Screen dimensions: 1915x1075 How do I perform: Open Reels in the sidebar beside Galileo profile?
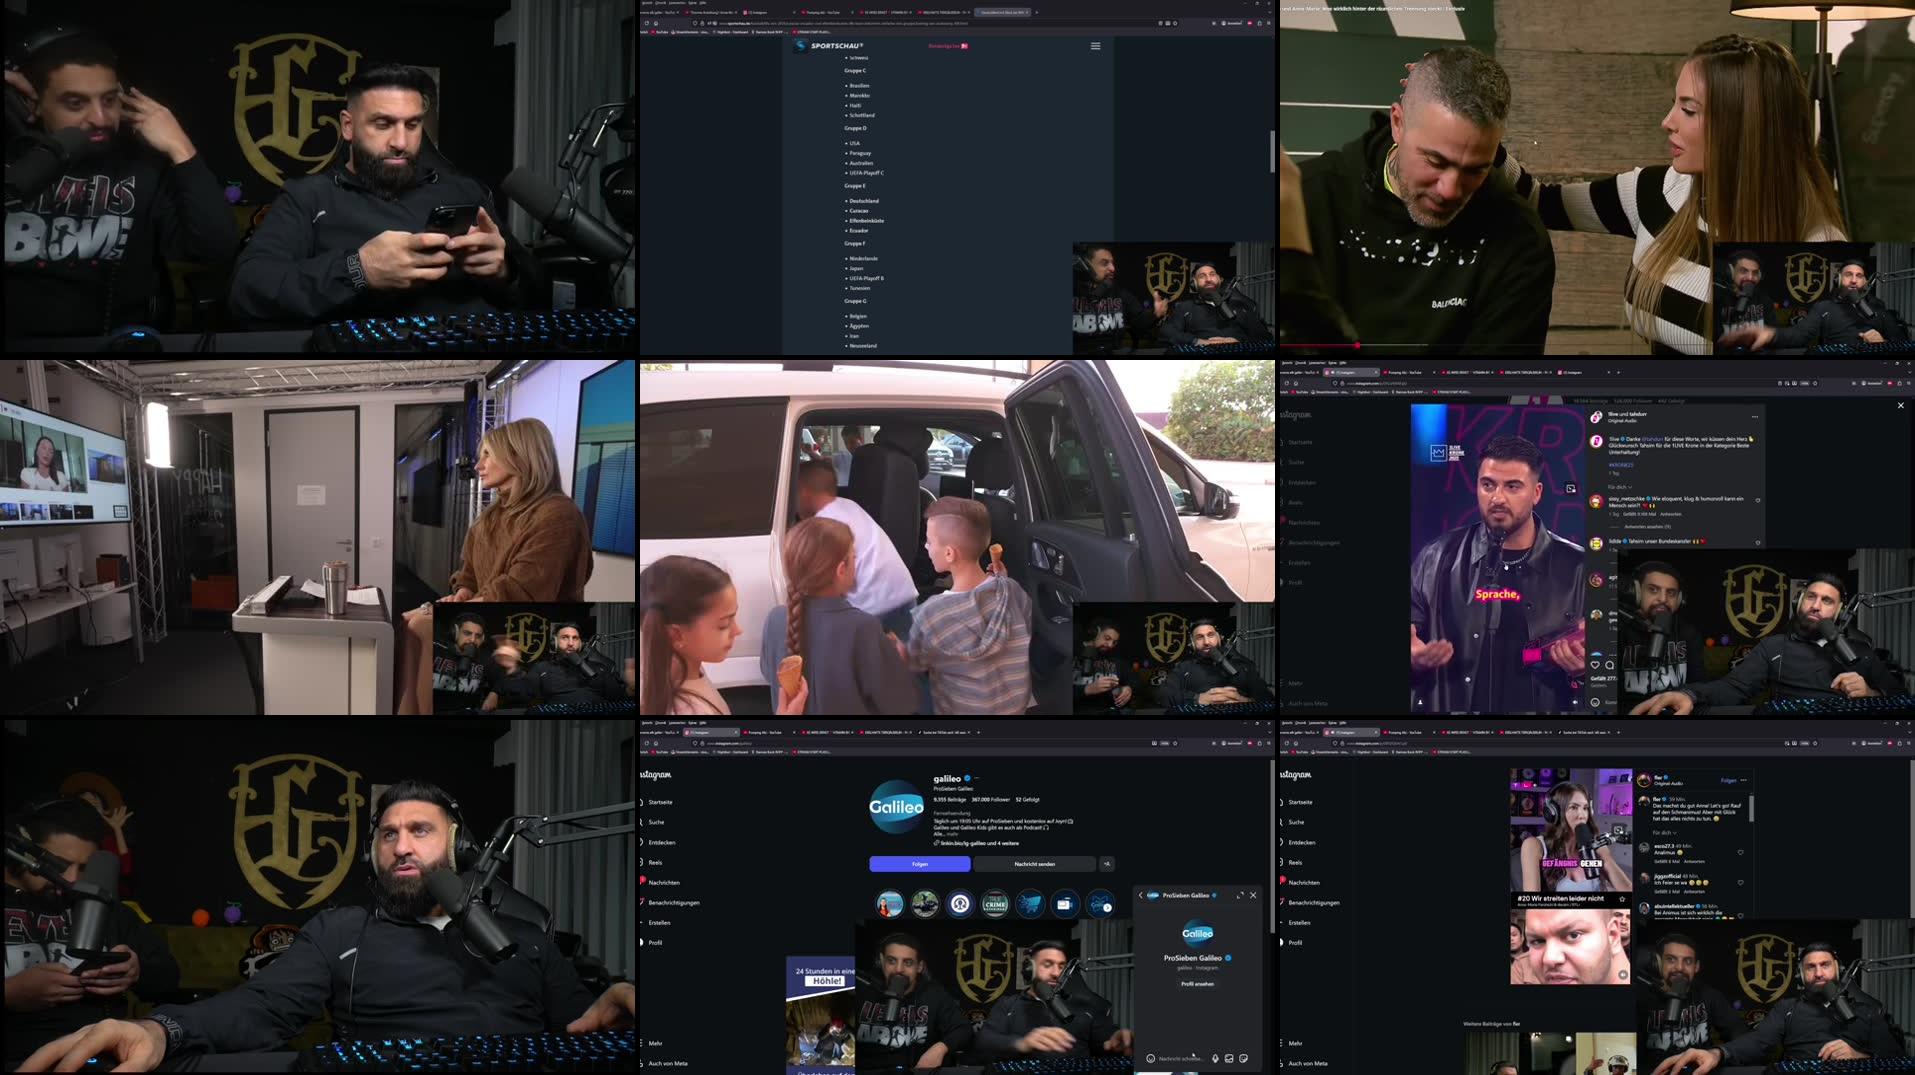655,862
